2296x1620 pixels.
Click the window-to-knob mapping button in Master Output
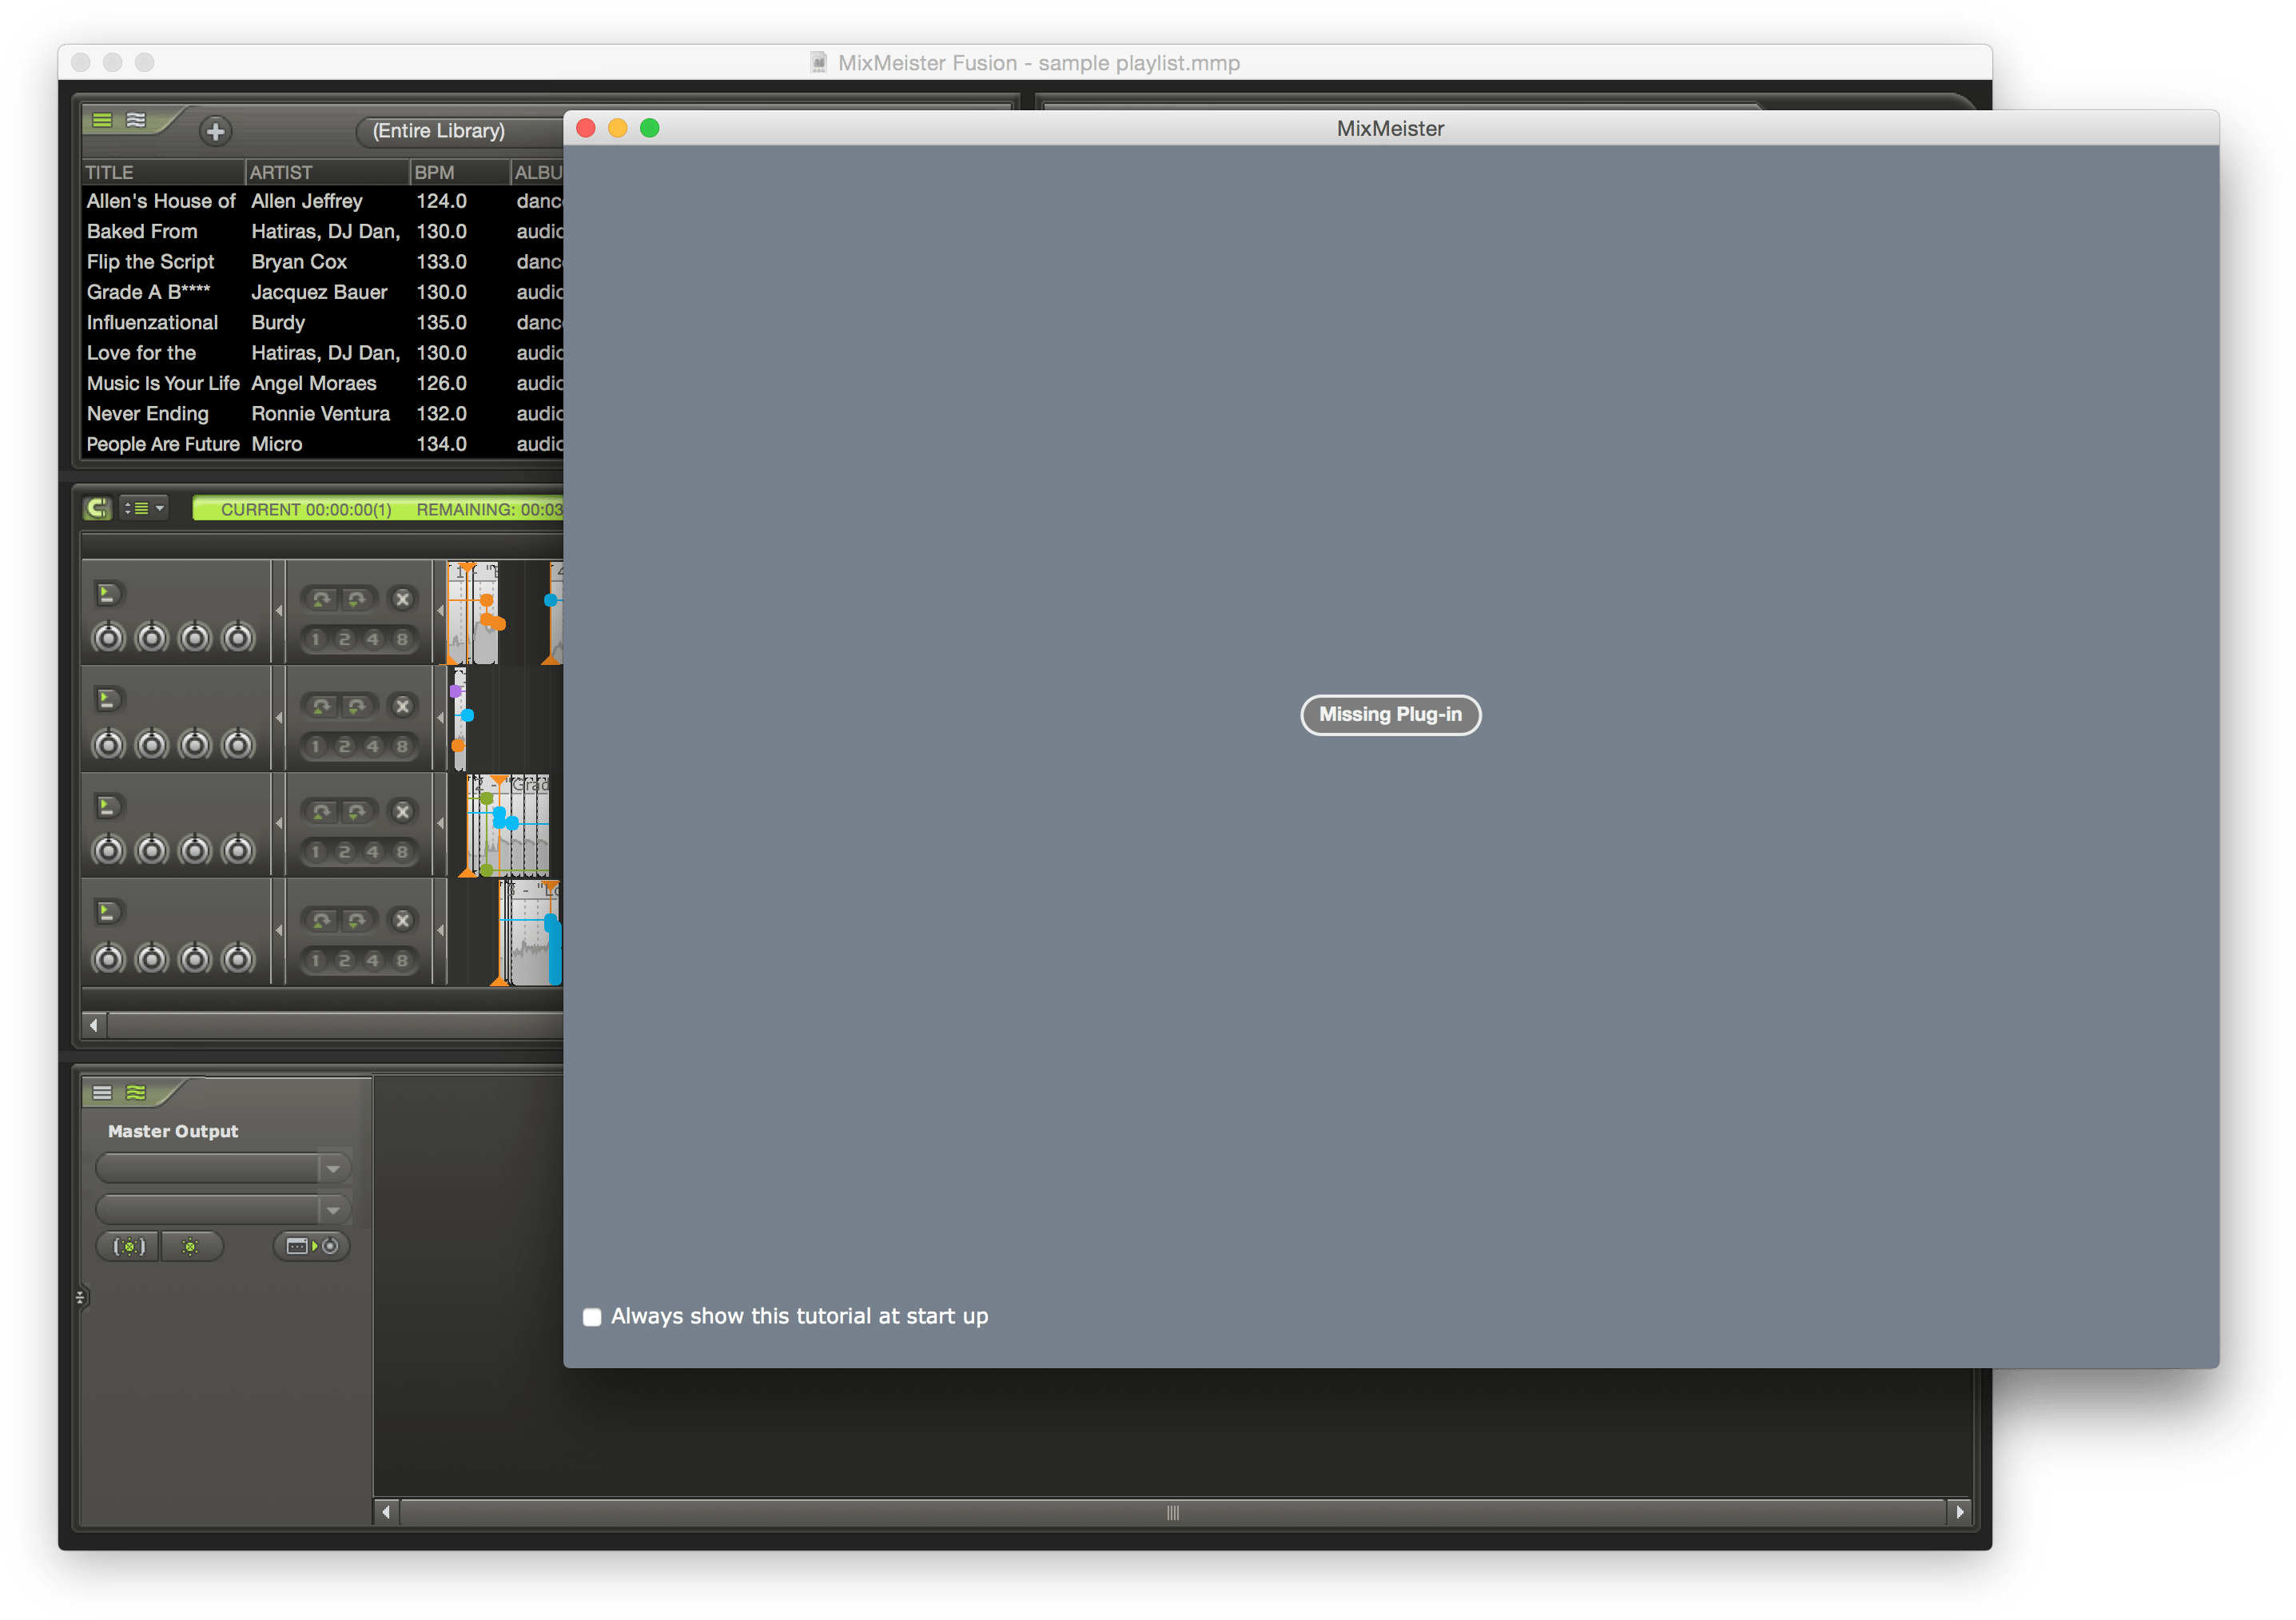[x=312, y=1246]
